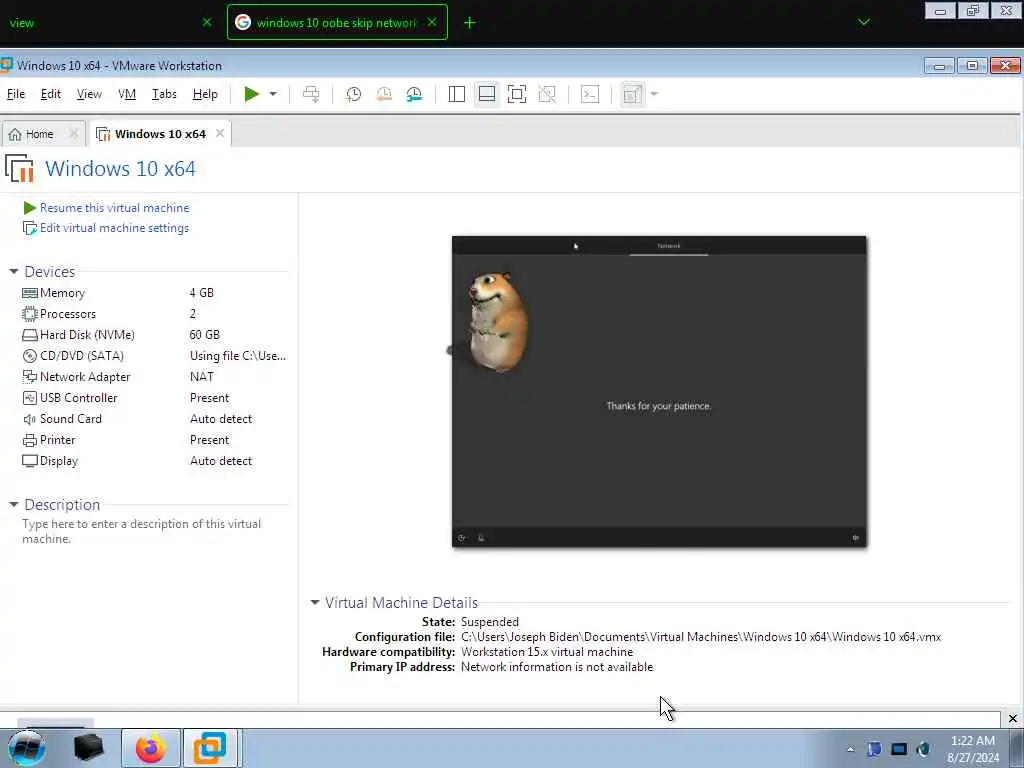Screen dimensions: 1024x768
Task: Click Send Ctrl+Alt+Del toolbar icon
Action: [311, 94]
